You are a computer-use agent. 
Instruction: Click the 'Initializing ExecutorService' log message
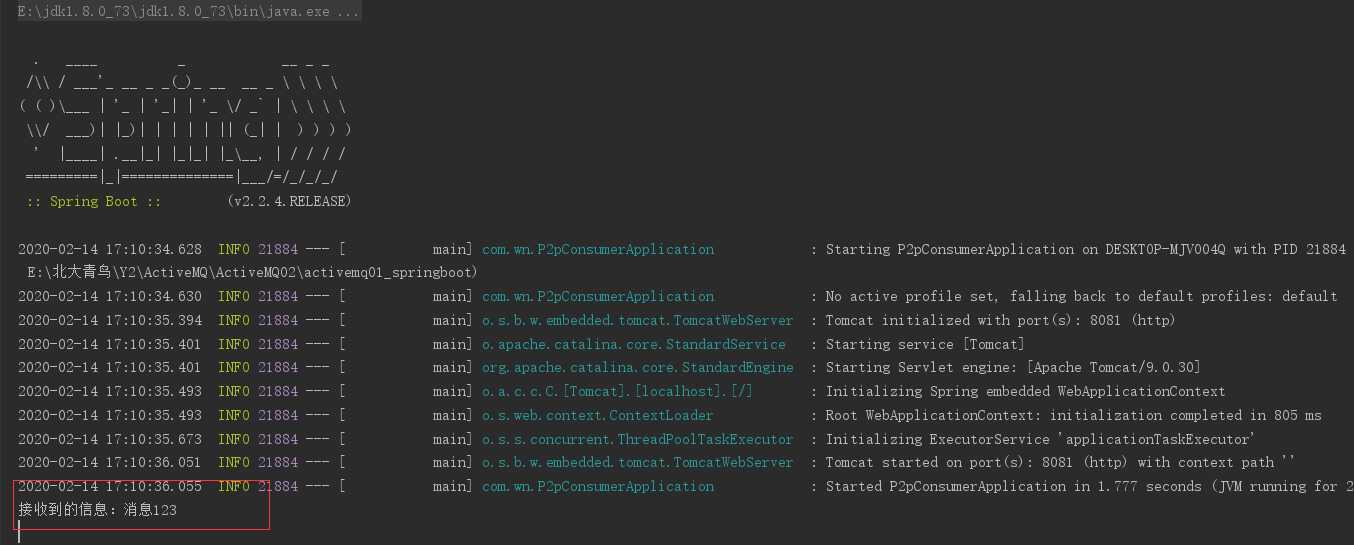tap(1038, 439)
